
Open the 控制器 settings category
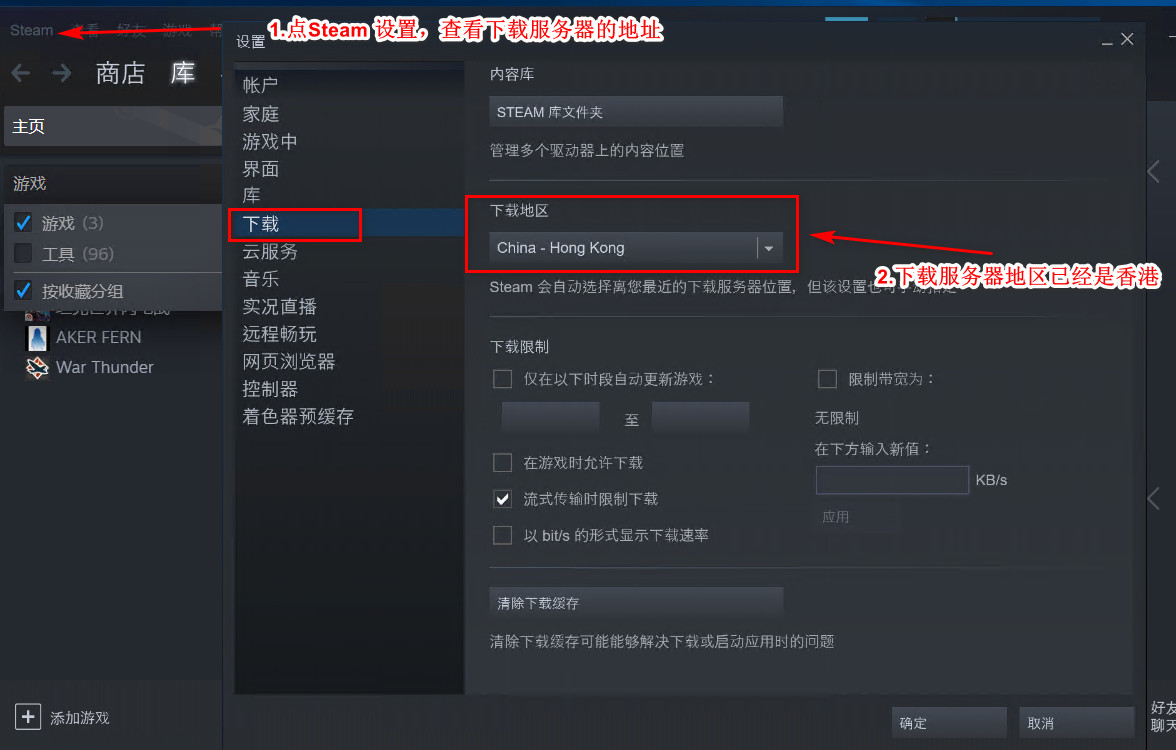270,388
